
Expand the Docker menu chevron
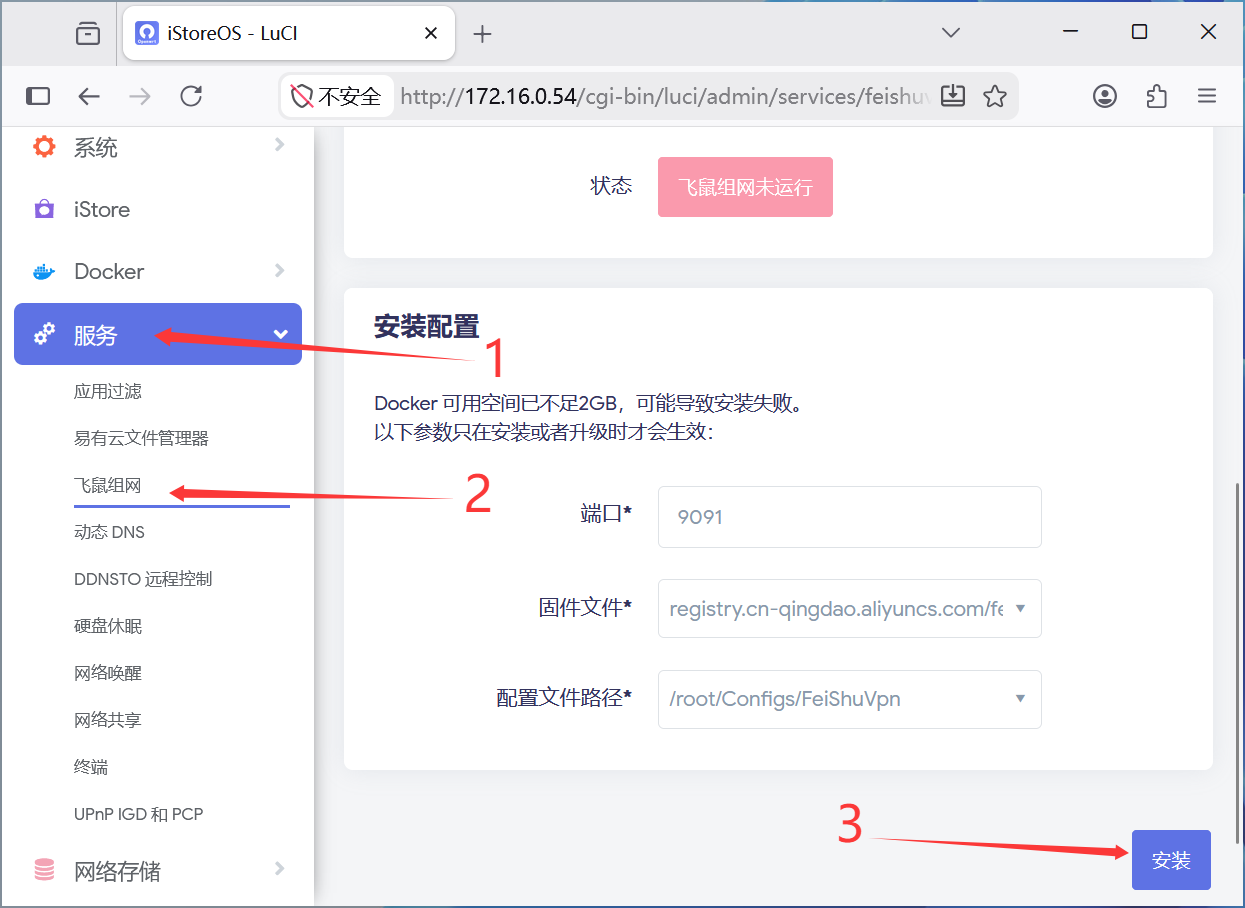[x=280, y=270]
